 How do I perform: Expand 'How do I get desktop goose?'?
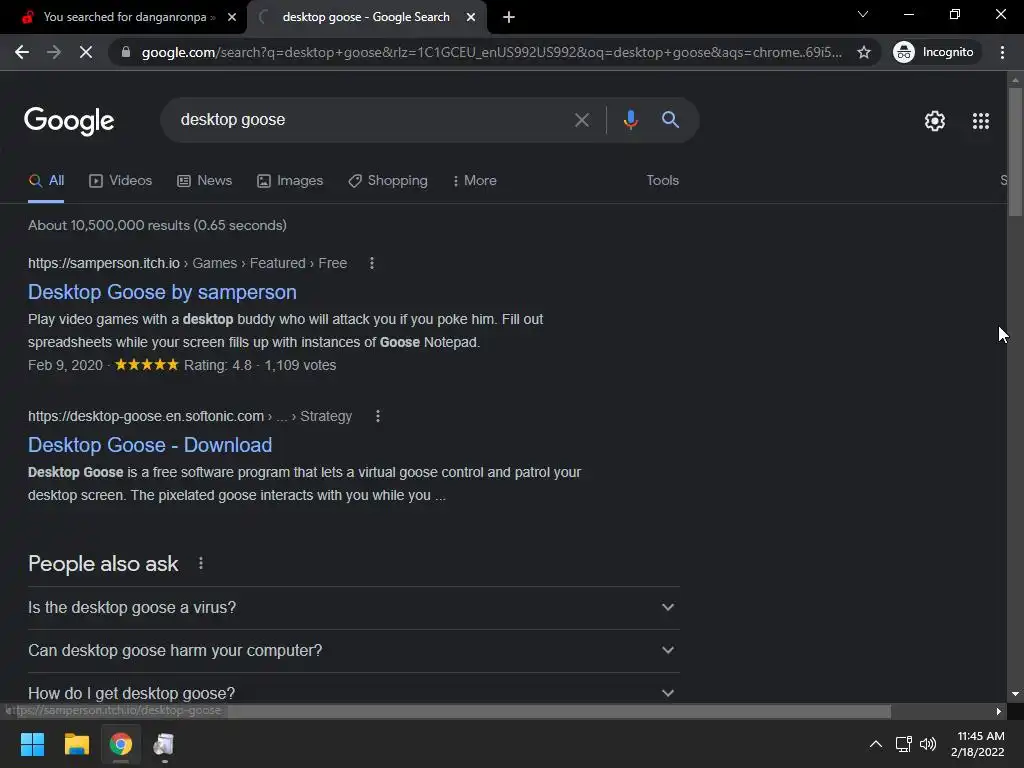coord(353,691)
